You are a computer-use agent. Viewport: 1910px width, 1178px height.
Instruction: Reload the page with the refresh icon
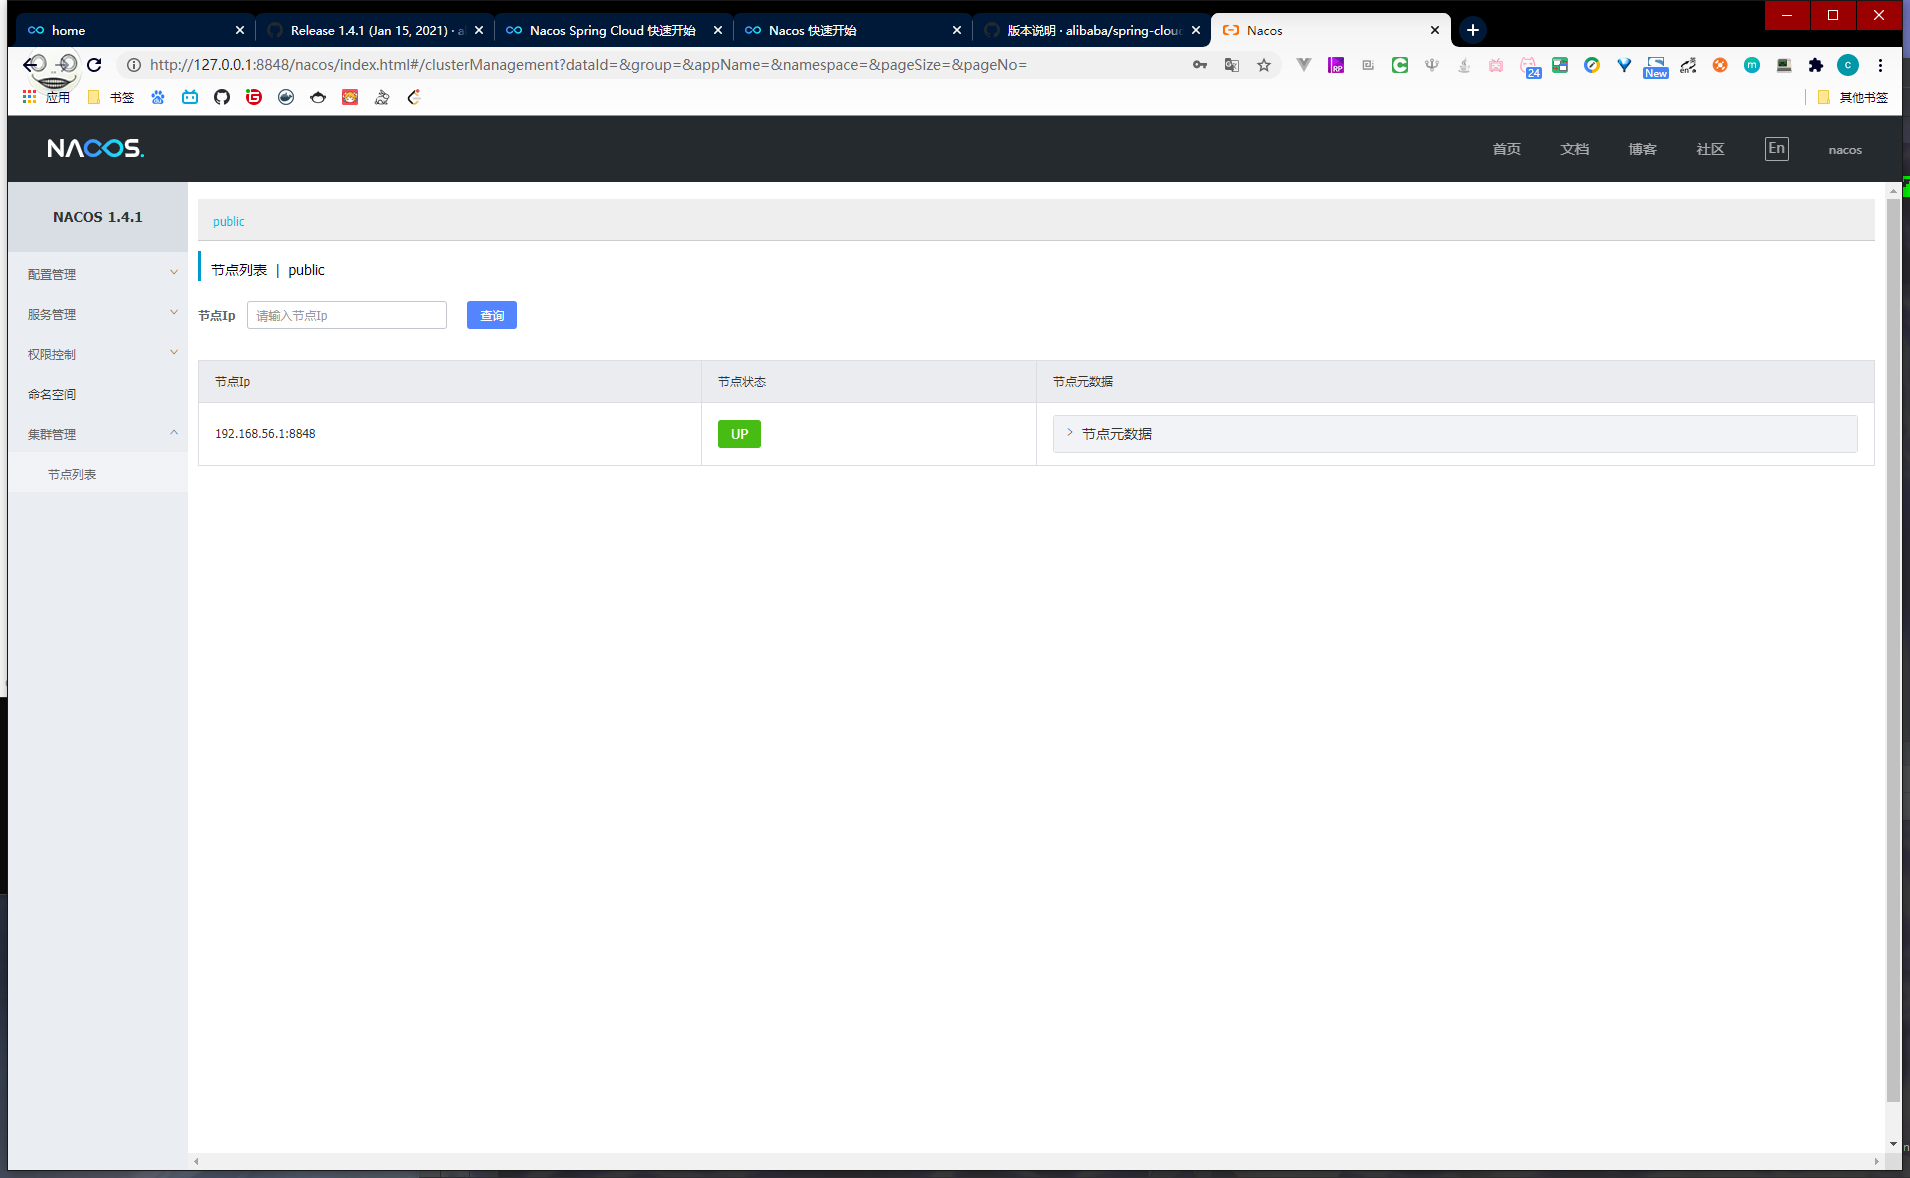coord(94,65)
